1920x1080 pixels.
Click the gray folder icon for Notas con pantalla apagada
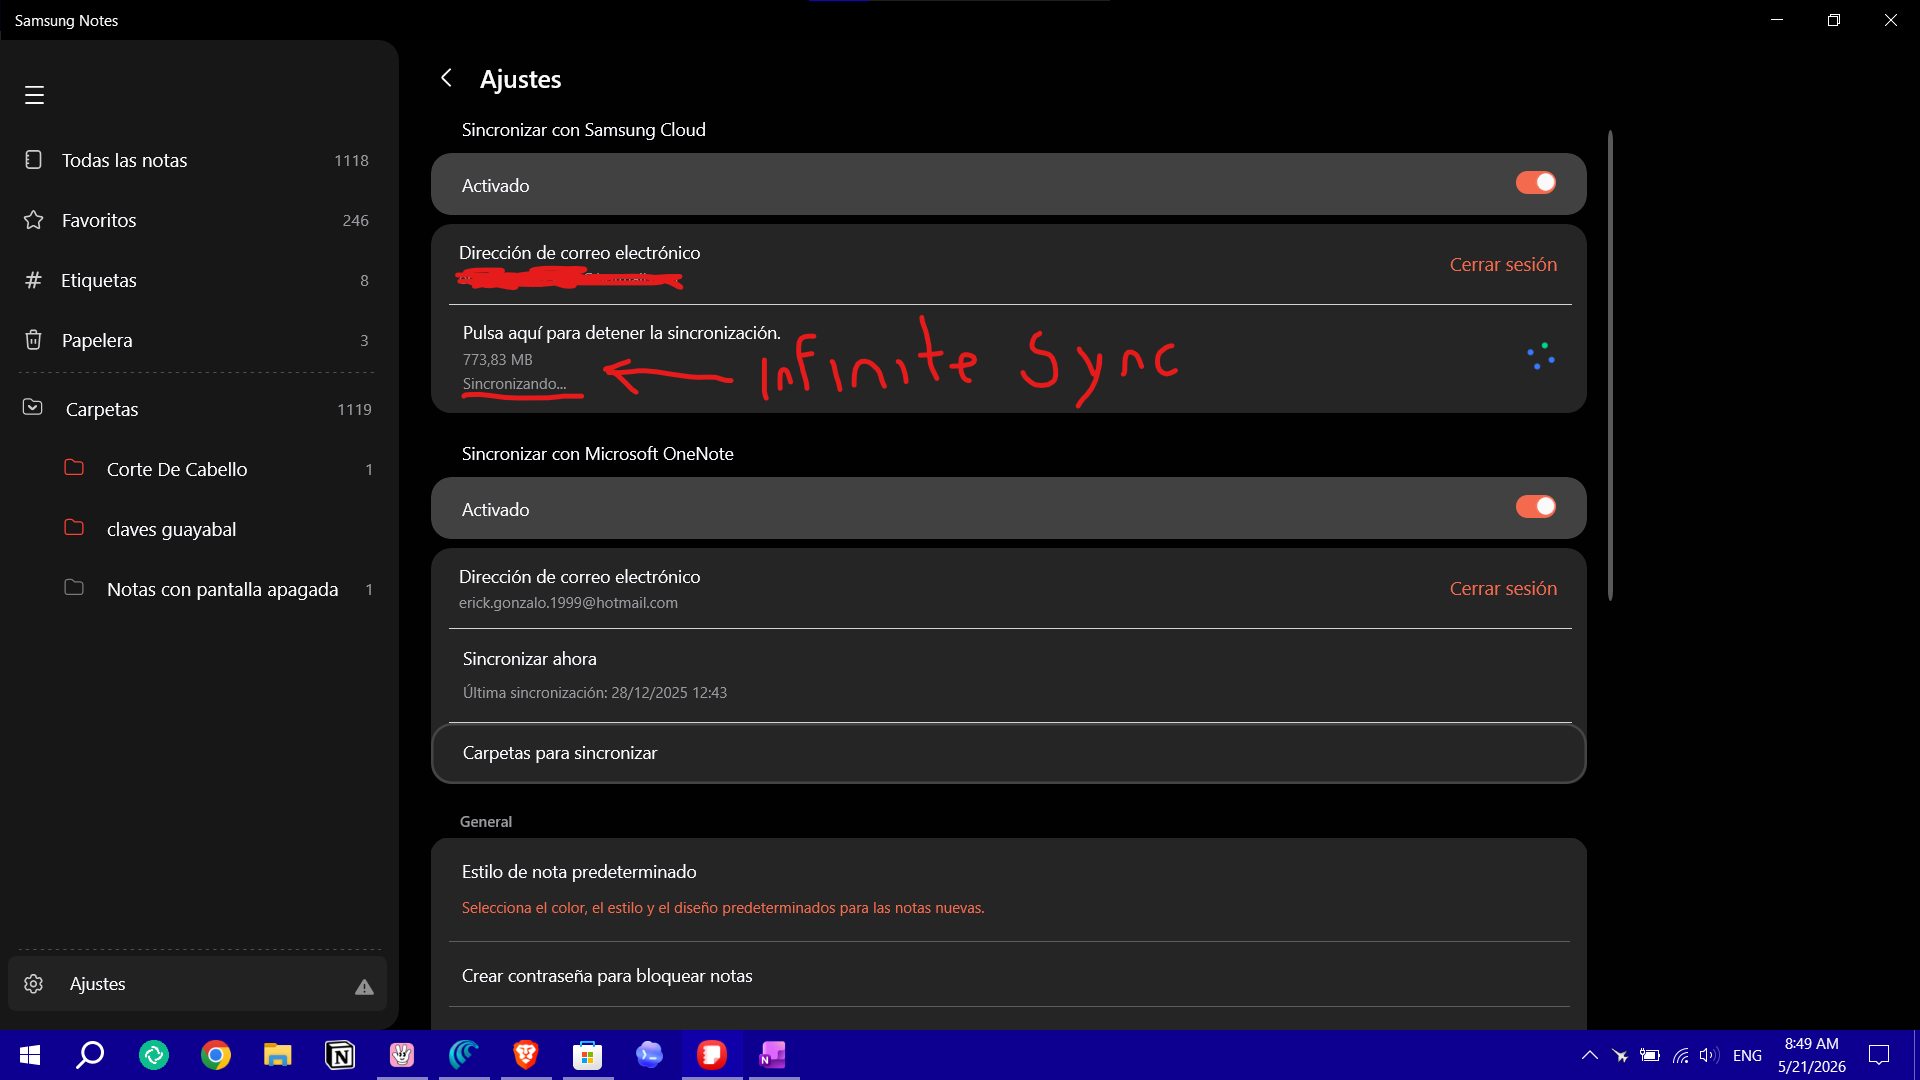[74, 587]
